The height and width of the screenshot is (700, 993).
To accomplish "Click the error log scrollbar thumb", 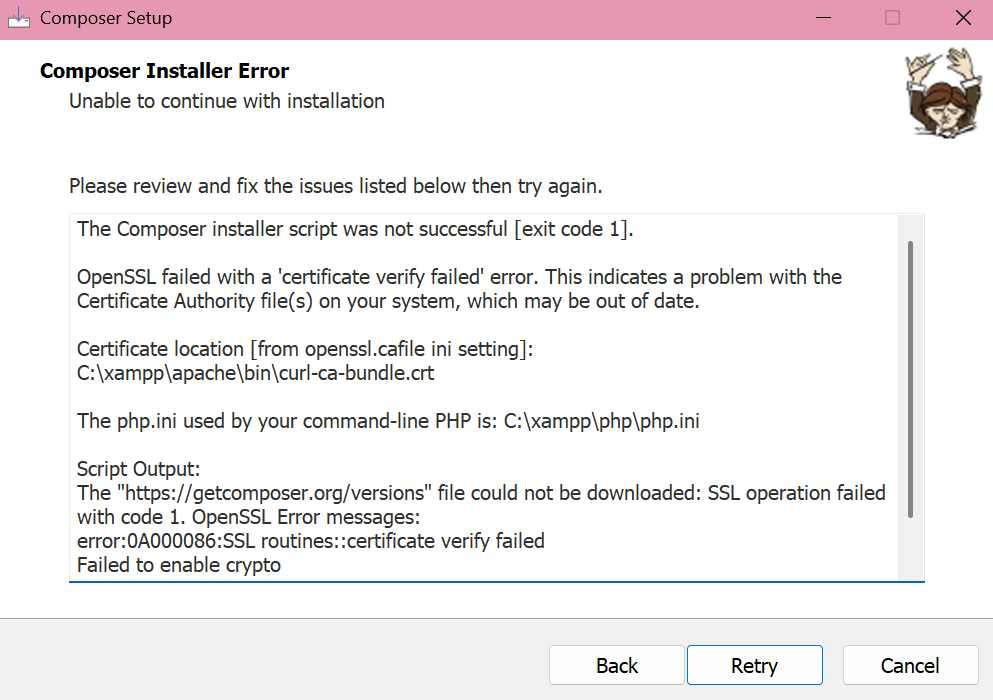I will point(910,379).
